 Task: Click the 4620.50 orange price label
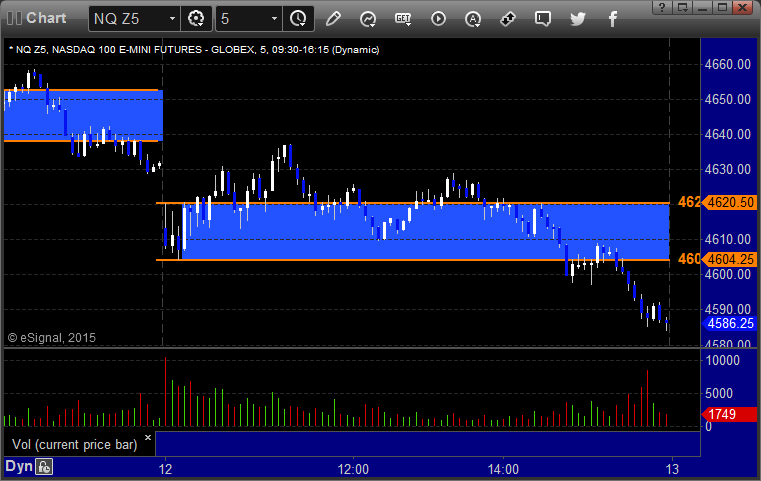(730, 202)
